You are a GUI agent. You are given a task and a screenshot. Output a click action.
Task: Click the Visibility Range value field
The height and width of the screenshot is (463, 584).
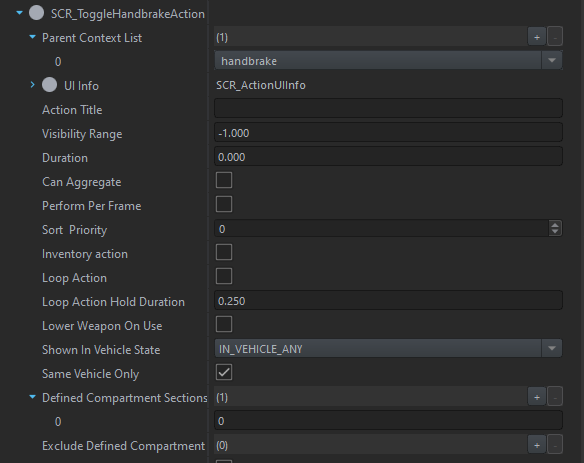coord(388,133)
